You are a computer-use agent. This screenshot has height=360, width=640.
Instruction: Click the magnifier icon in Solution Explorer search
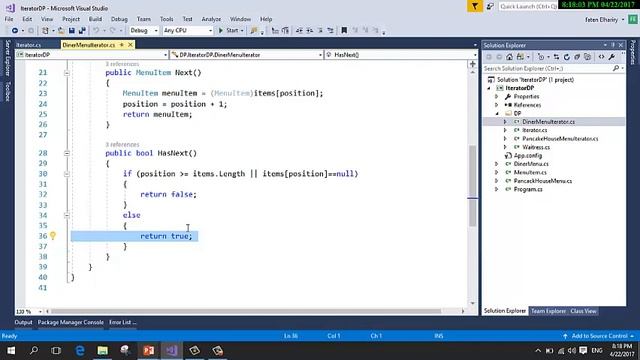tap(616, 69)
